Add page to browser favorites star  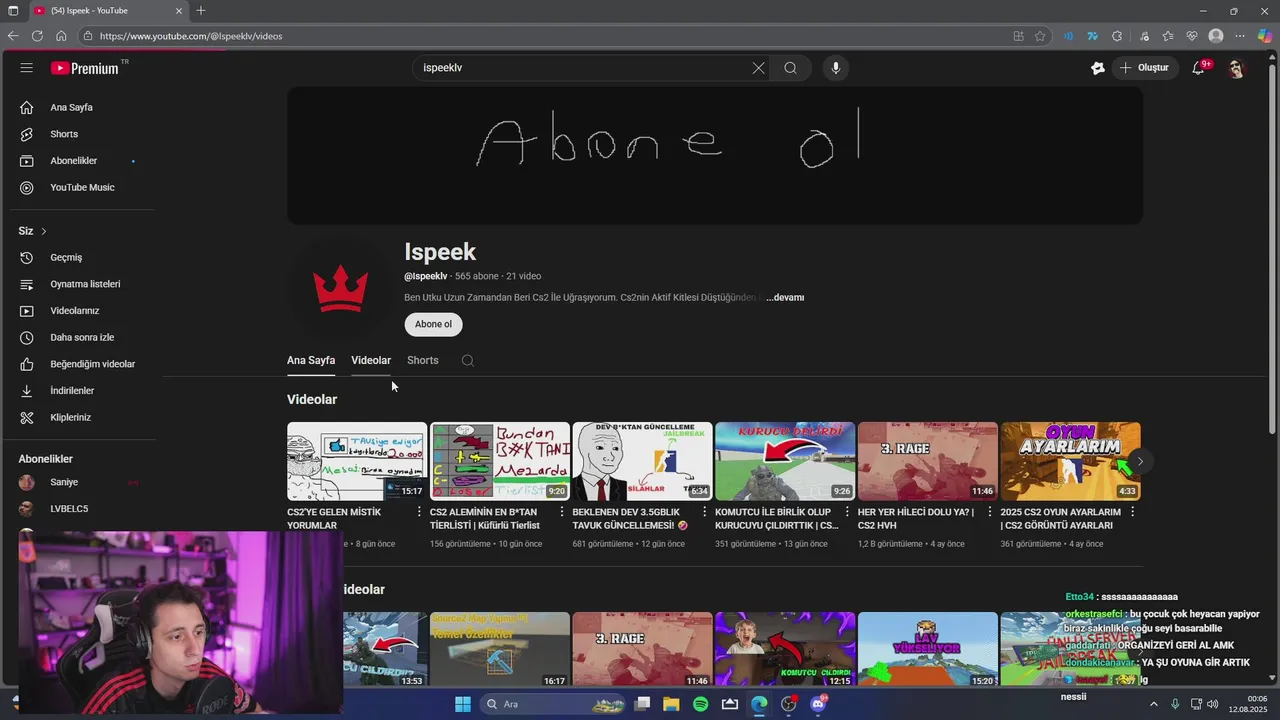1040,36
